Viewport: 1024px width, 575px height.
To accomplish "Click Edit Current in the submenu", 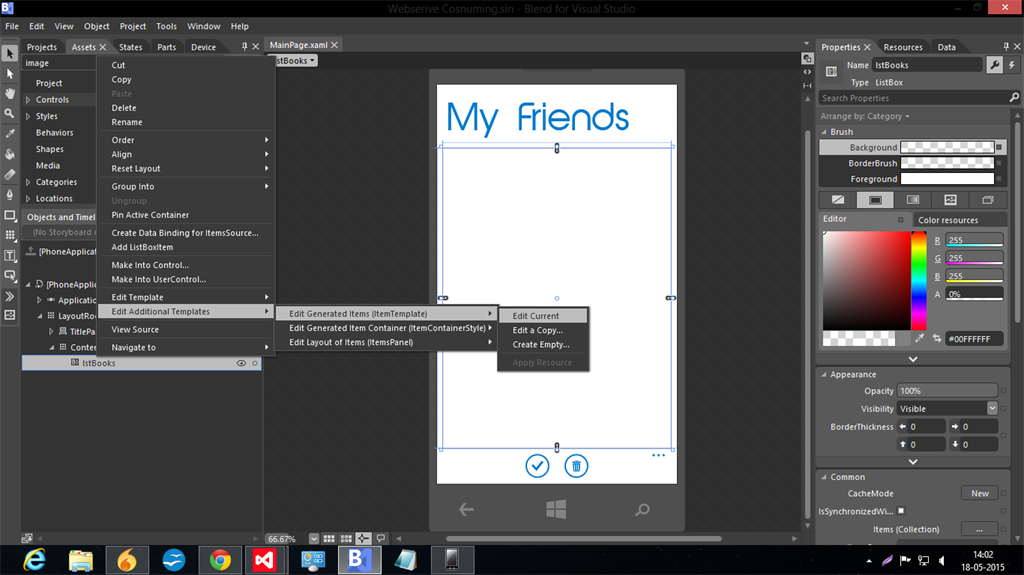I will click(536, 316).
